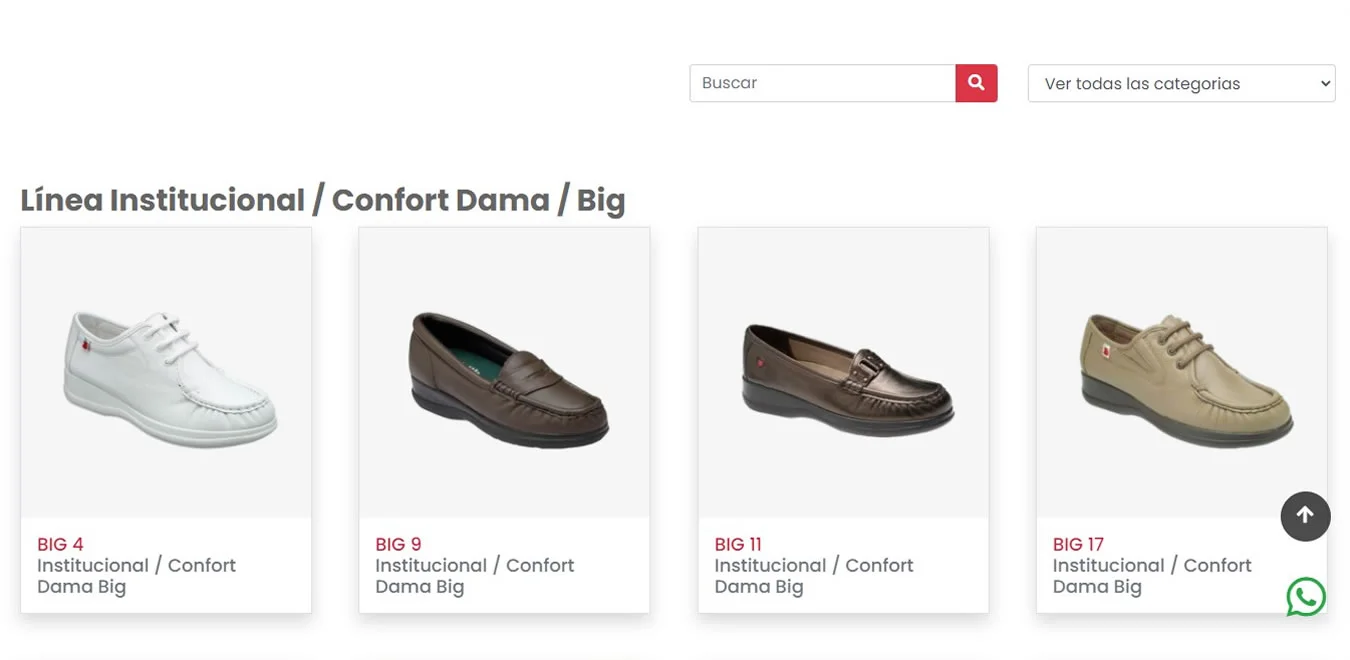
Task: Click category text under BIG 11
Action: [813, 576]
